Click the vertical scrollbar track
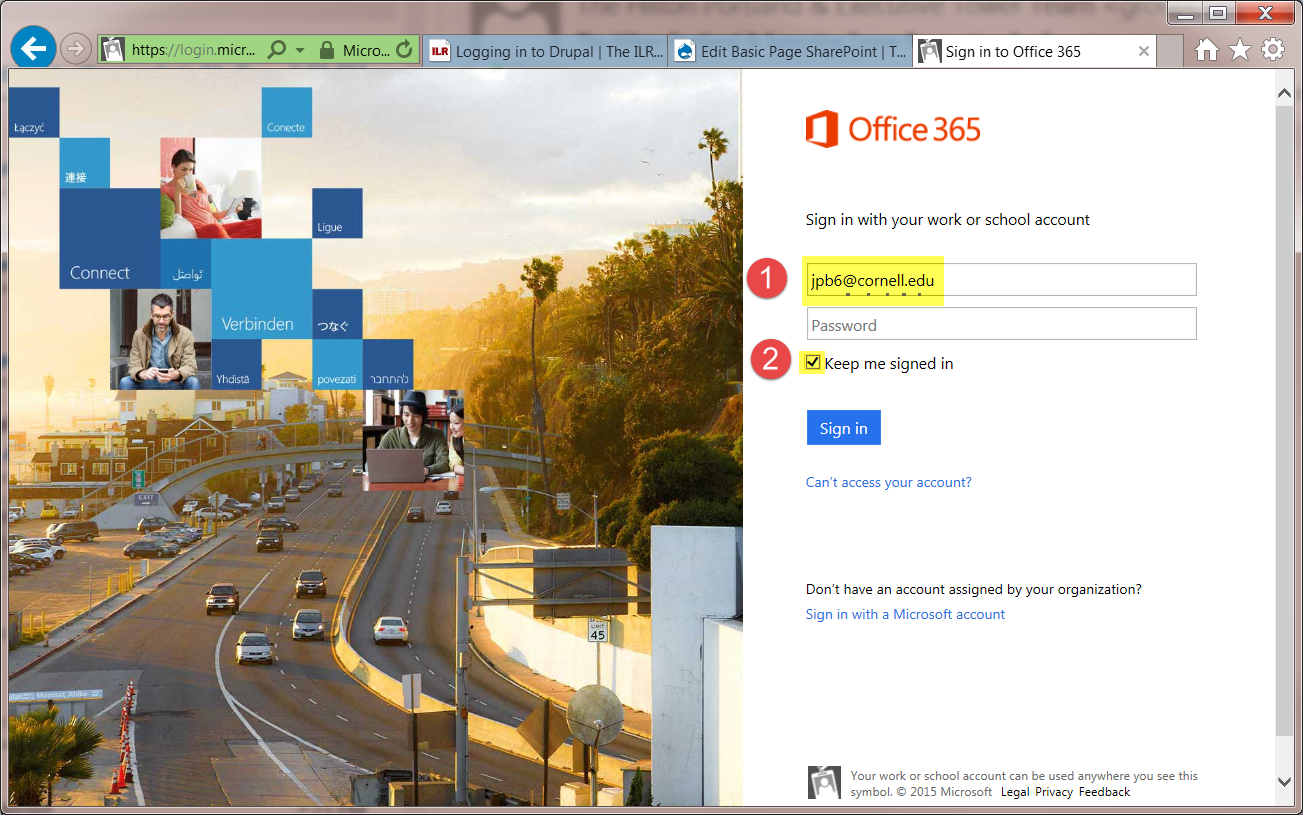This screenshot has height=815, width=1303. [1285, 437]
